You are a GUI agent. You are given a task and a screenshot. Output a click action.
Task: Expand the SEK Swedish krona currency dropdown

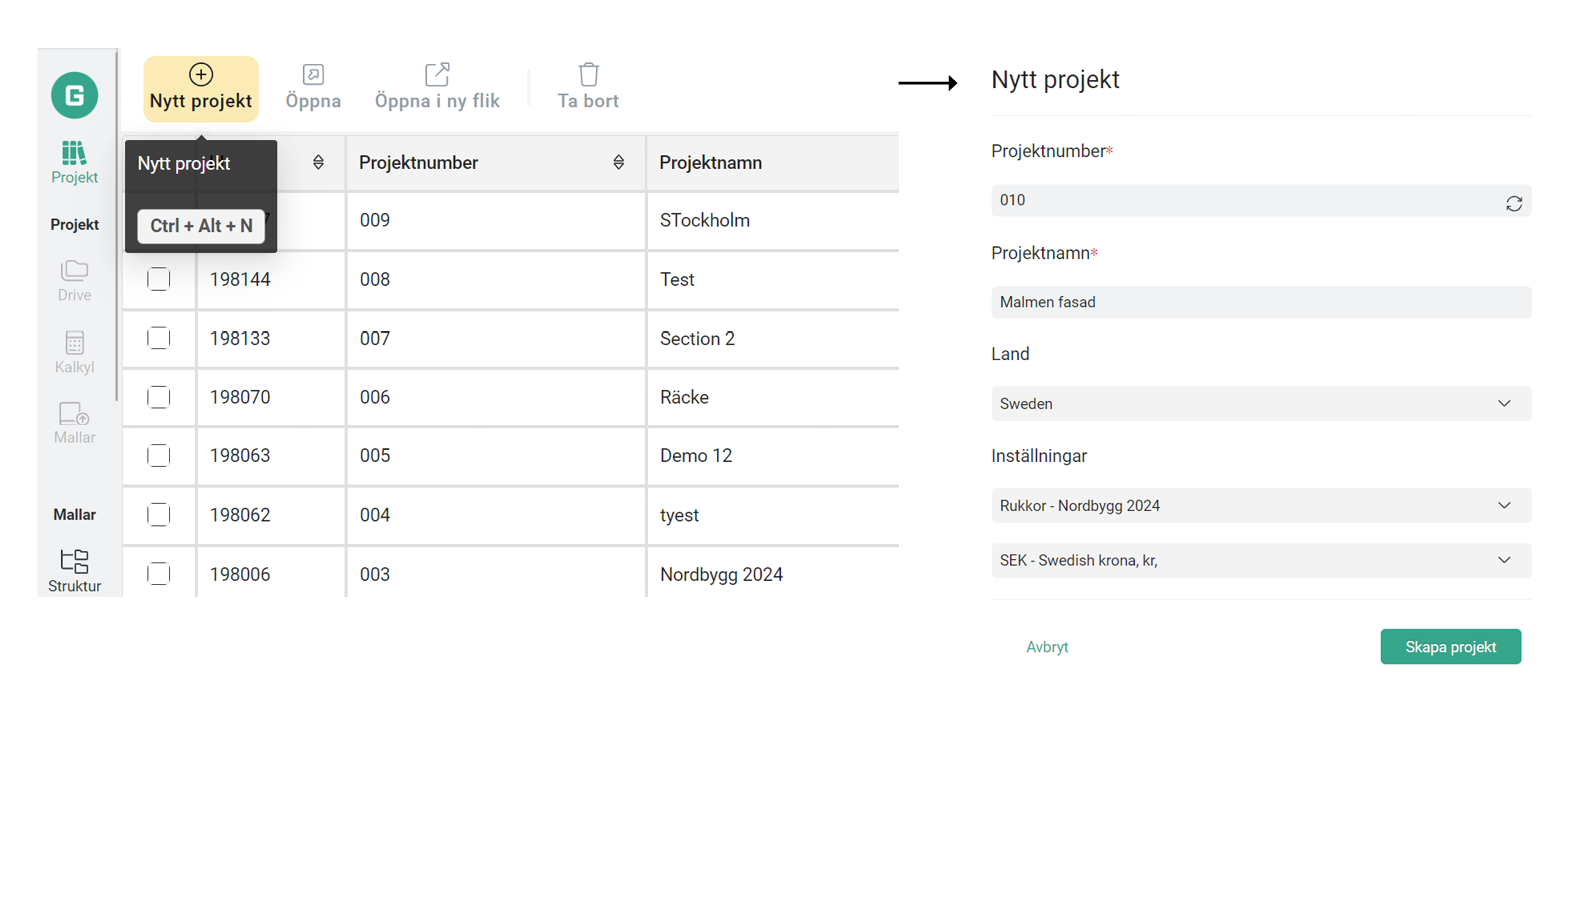(1261, 561)
